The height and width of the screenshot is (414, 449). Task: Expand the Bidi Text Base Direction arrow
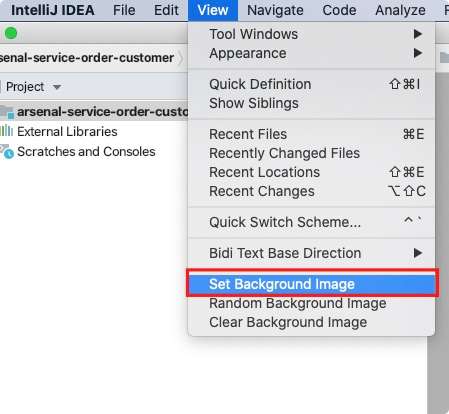pos(418,253)
